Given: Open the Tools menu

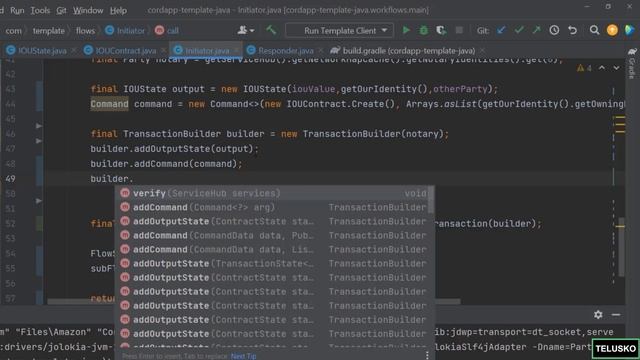Looking at the screenshot, I should point(40,10).
